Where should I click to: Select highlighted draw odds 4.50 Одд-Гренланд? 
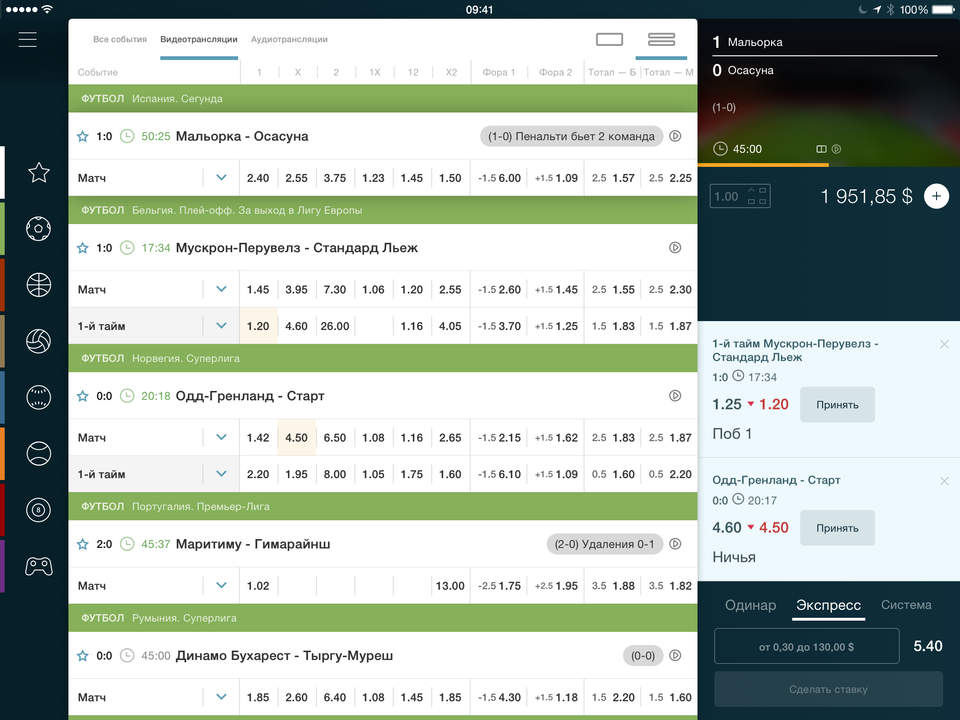[296, 437]
